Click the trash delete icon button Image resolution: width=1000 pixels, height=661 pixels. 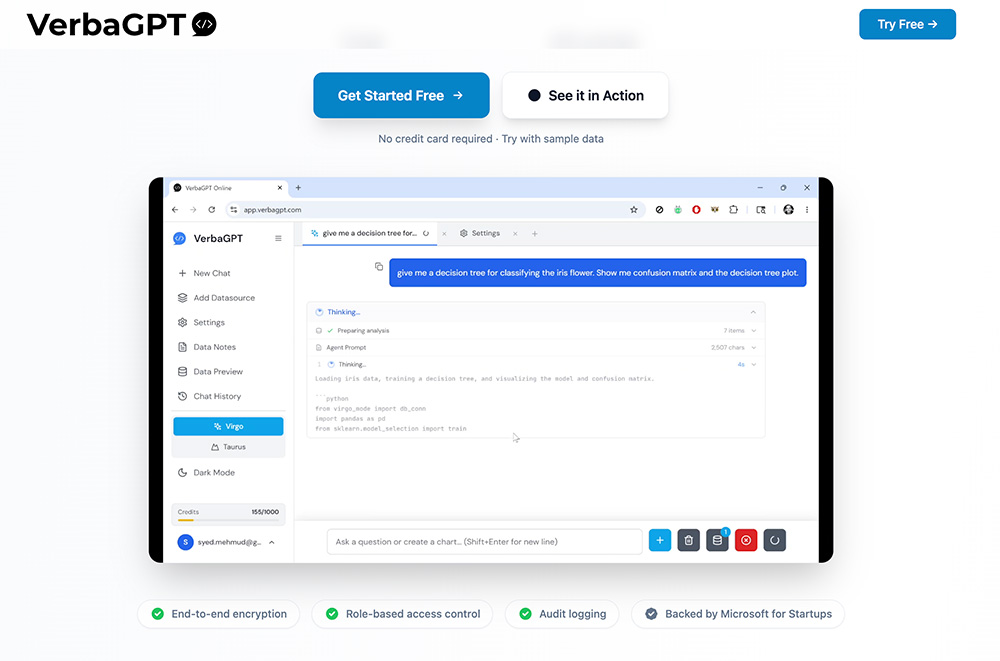tap(689, 540)
